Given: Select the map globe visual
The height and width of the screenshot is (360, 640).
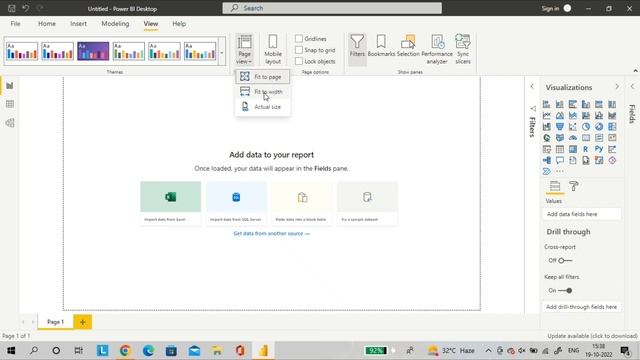Looking at the screenshot, I should (547, 138).
